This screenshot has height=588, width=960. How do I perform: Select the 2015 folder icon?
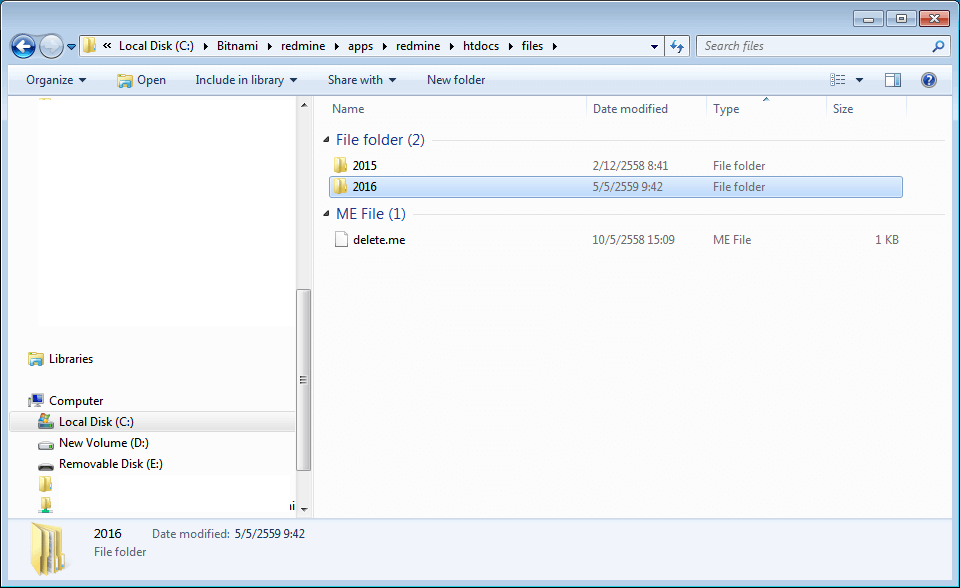pos(341,165)
